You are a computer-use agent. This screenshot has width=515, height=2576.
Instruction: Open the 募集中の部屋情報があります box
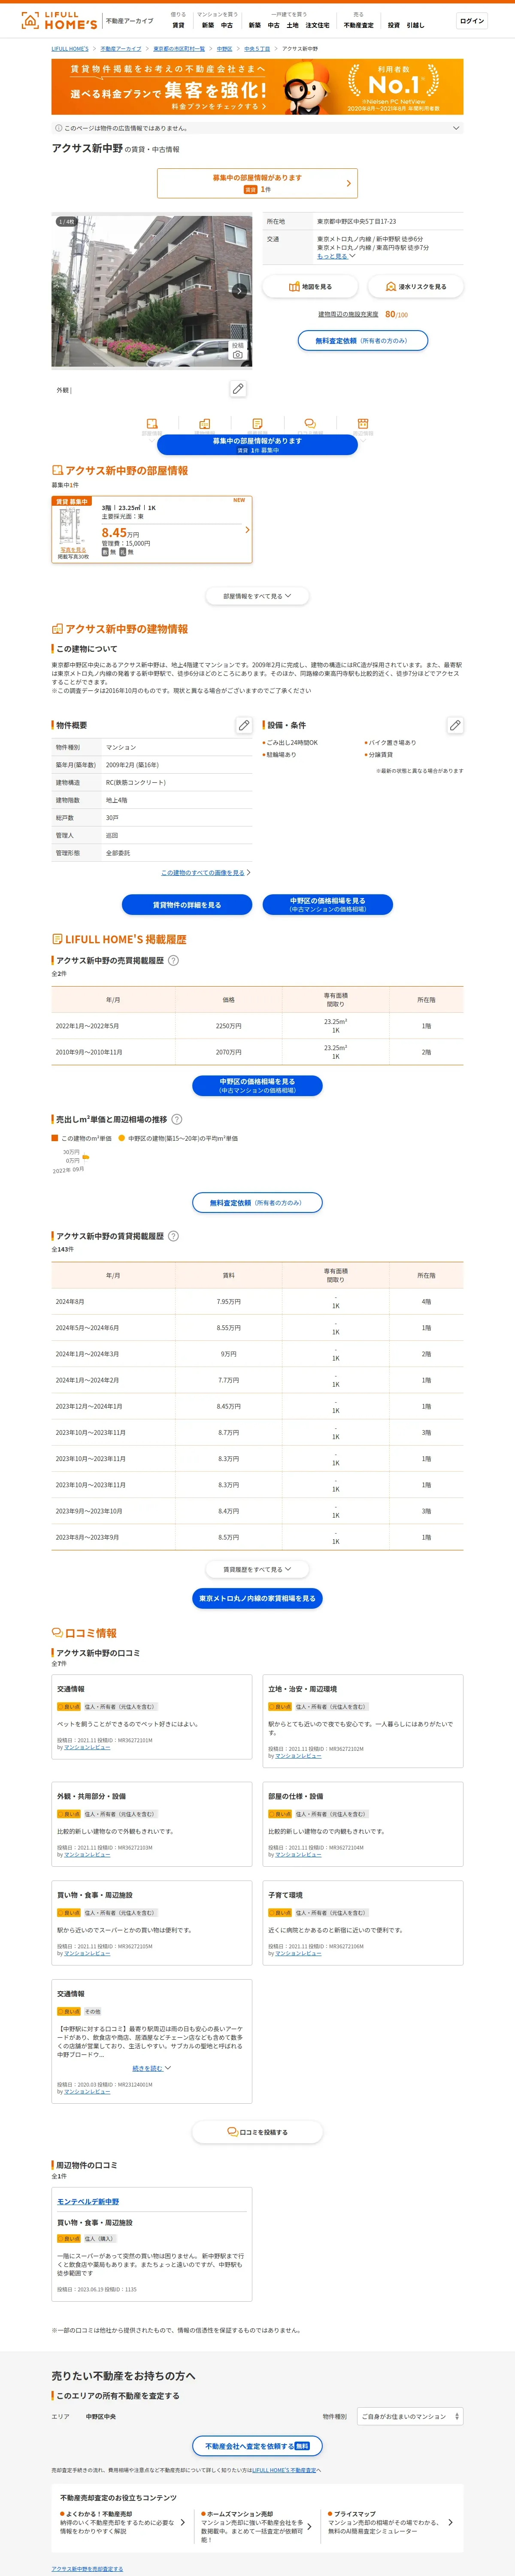(x=257, y=183)
